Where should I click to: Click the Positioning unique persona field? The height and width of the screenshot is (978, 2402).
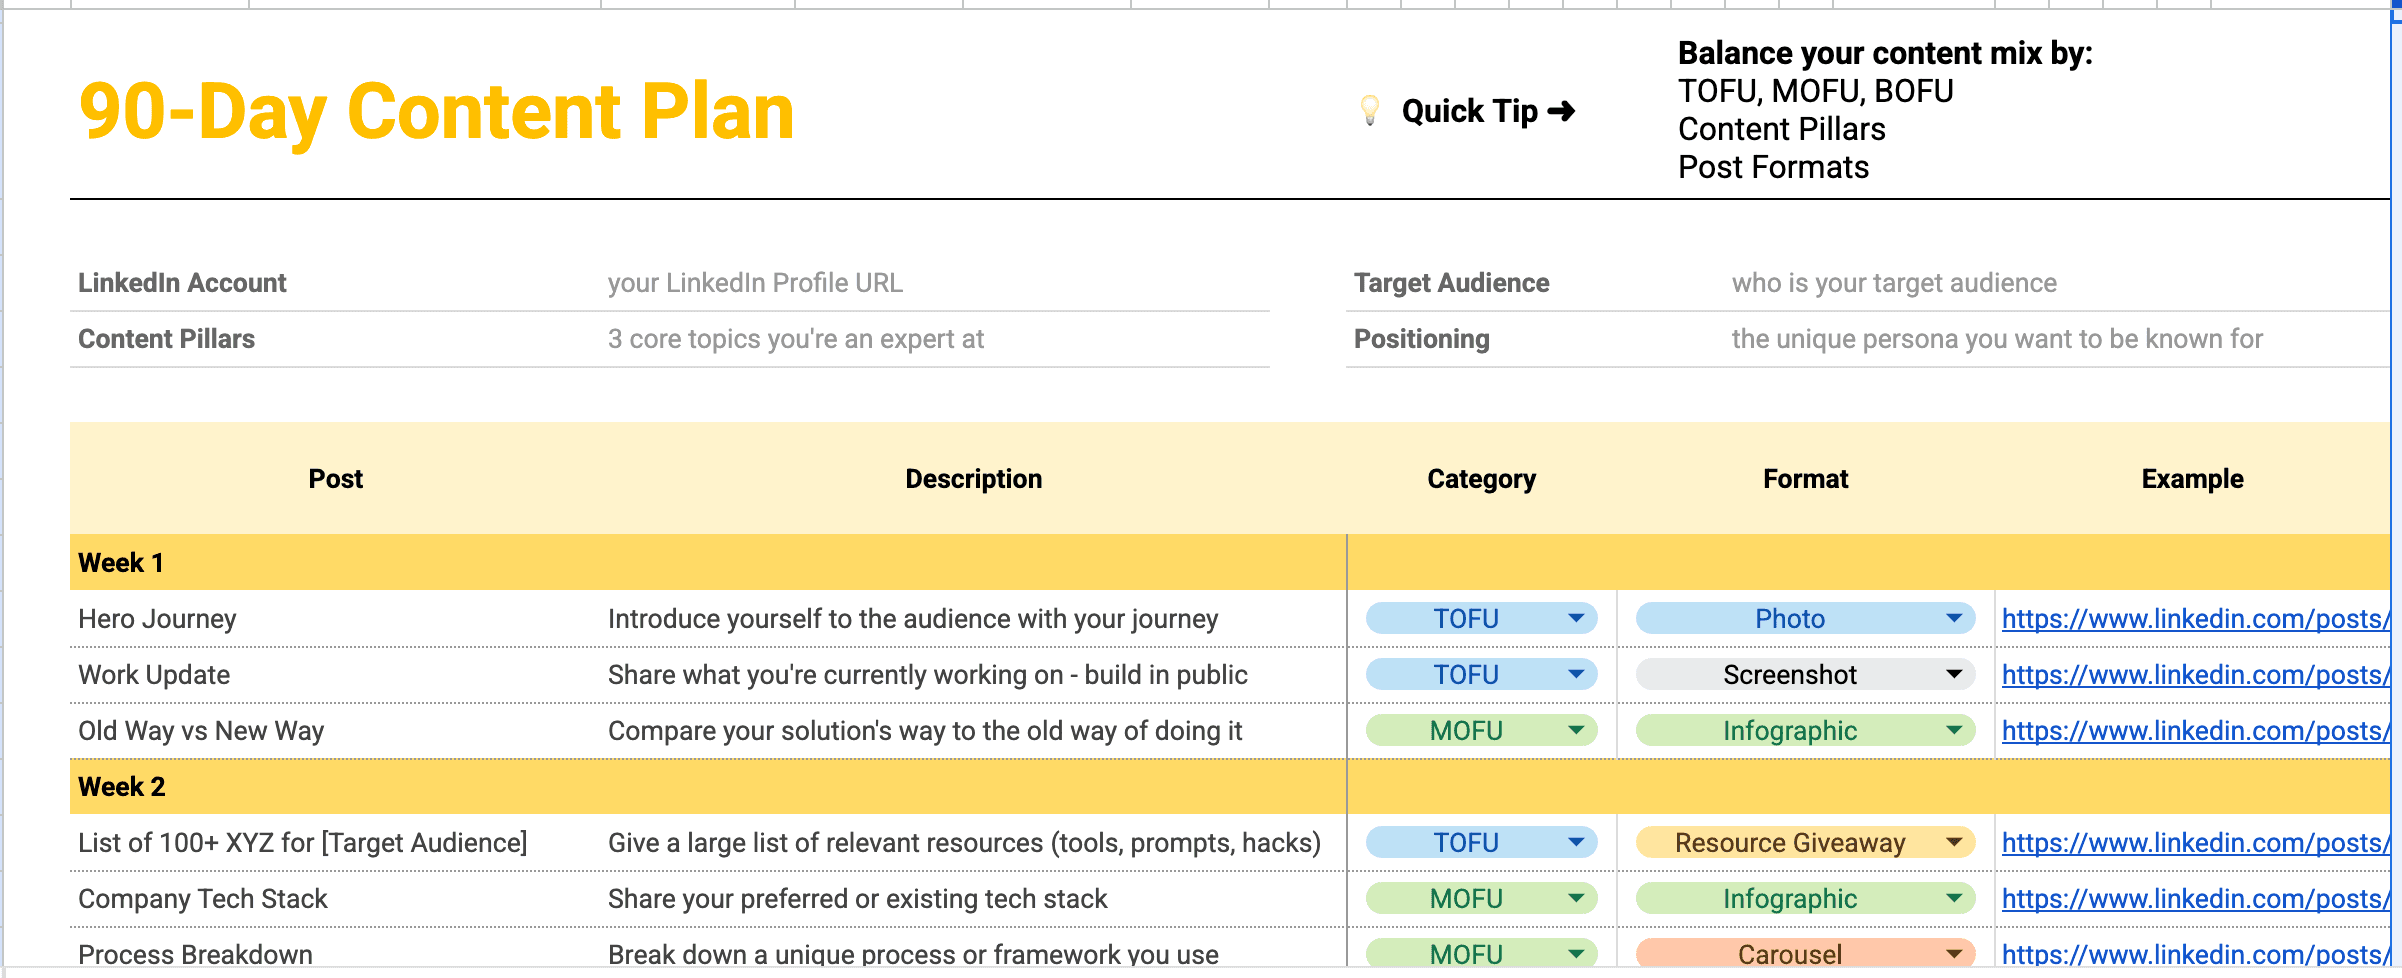point(1996,339)
